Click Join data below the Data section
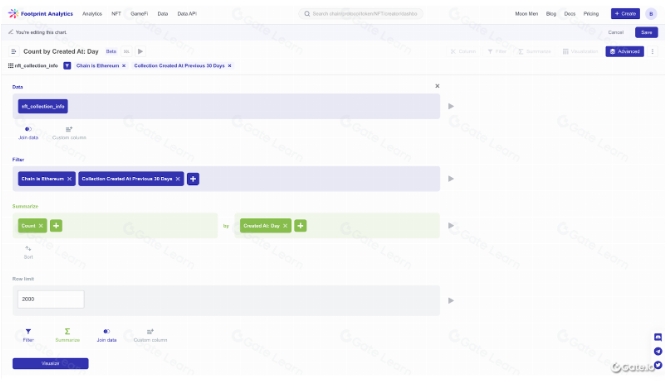Image resolution: width=672 pixels, height=382 pixels. (28, 133)
